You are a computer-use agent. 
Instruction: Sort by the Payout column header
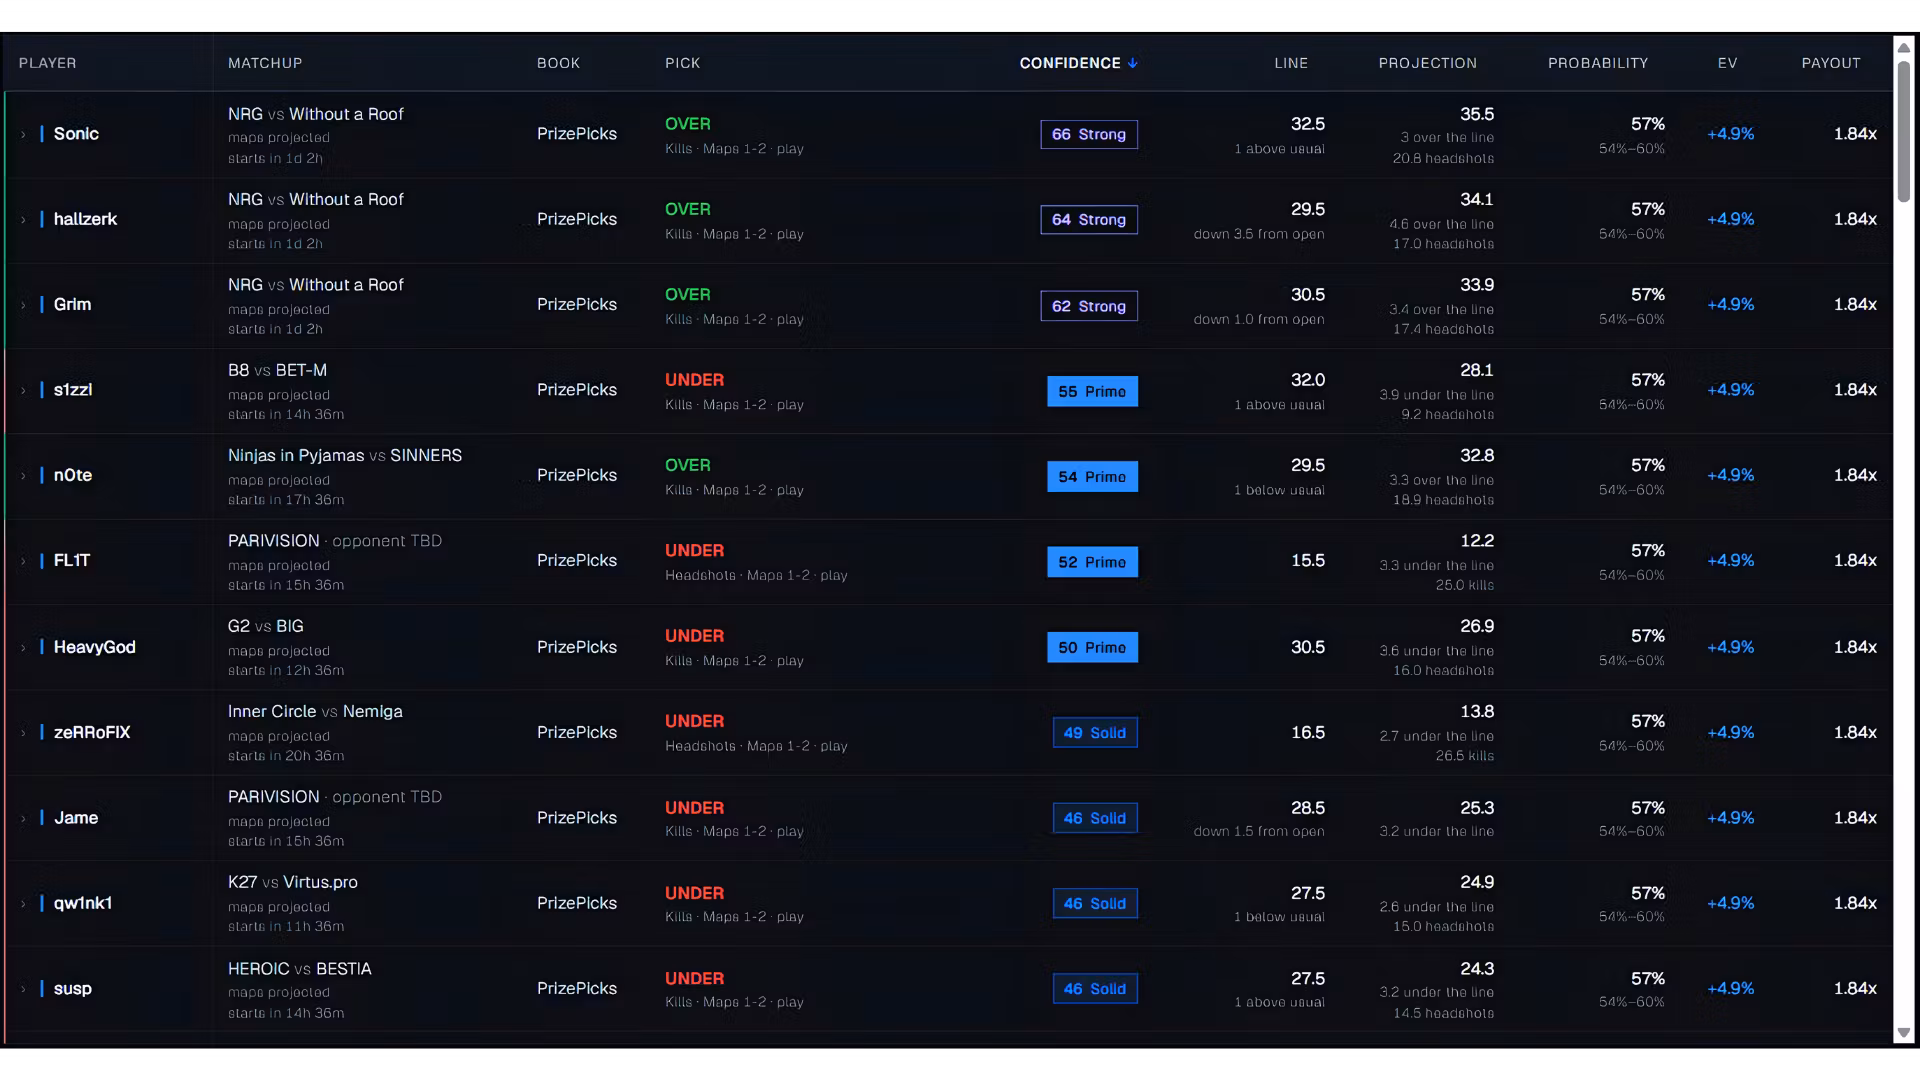[1831, 63]
